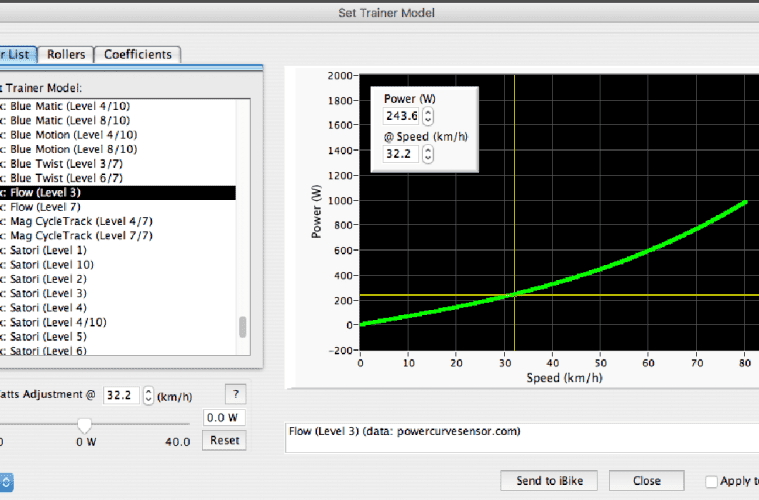
Task: Close the Set Trainer Model dialog
Action: point(646,481)
